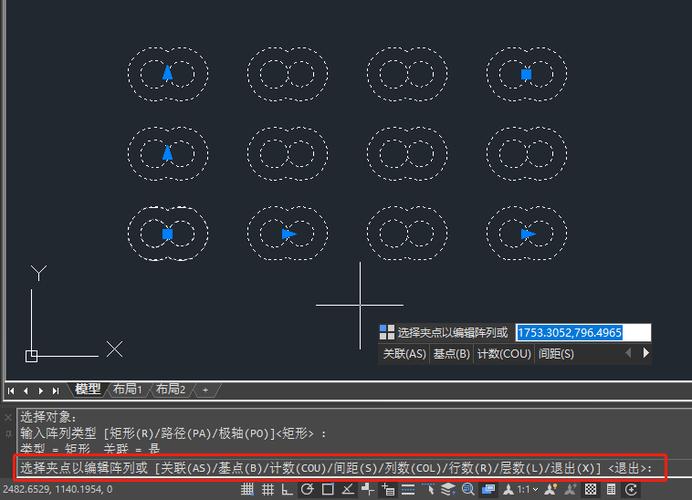The width and height of the screenshot is (692, 500).
Task: Click the coordinate input field 1753.3052,796.4965
Action: click(582, 333)
